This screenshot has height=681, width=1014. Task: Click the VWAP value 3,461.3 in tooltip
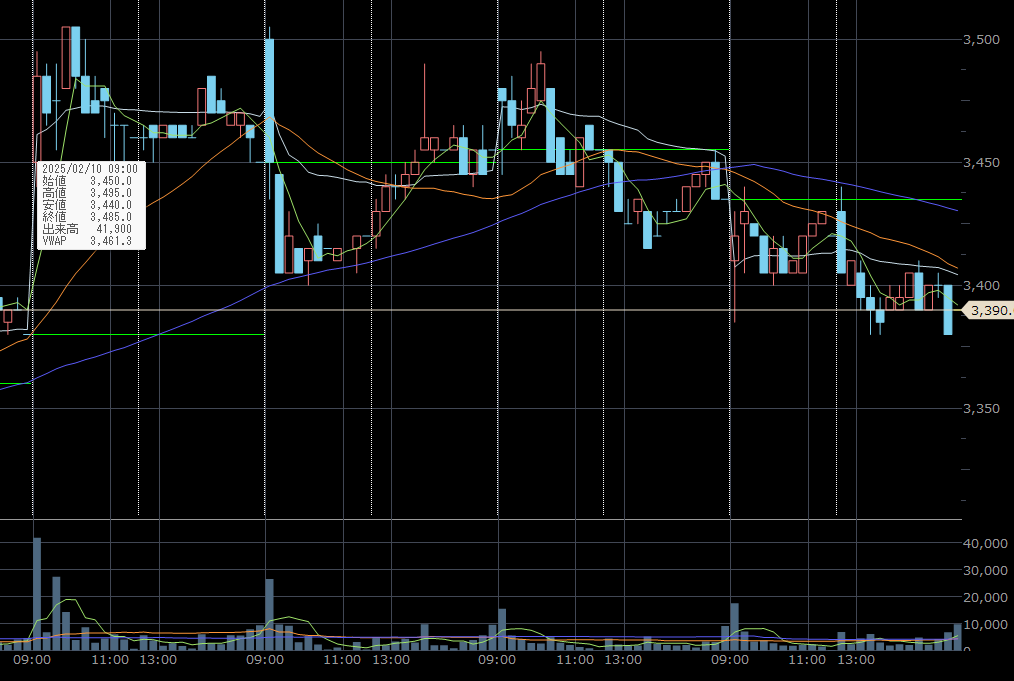(111, 241)
